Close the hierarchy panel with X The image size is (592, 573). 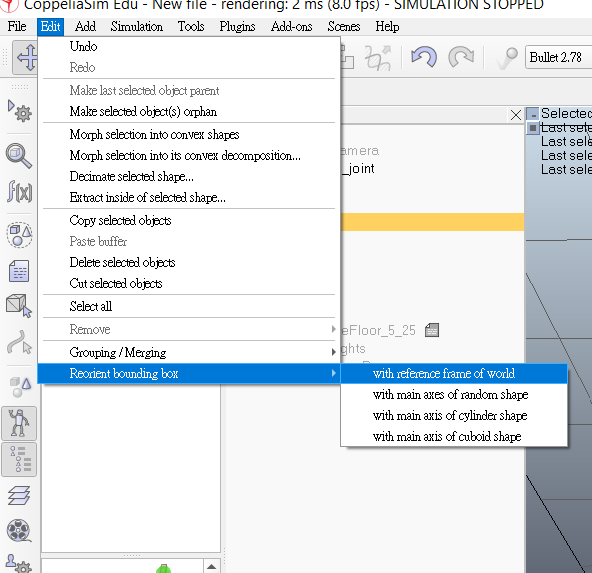point(515,115)
